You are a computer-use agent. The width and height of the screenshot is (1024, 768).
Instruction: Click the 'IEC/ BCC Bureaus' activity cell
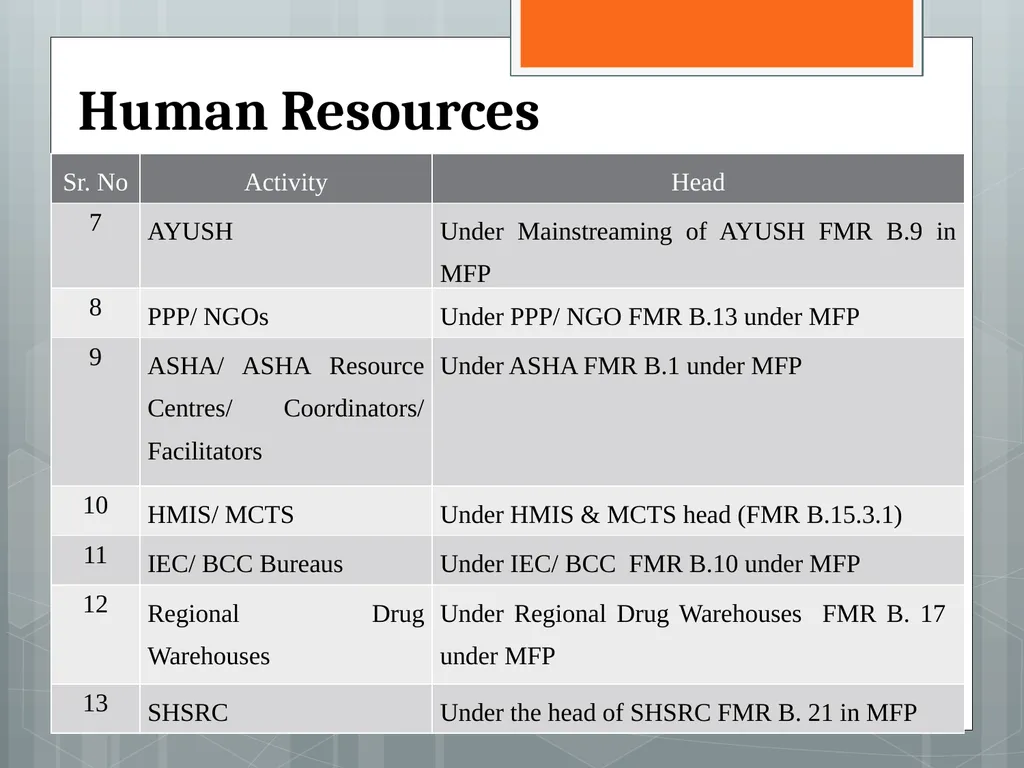(x=286, y=560)
